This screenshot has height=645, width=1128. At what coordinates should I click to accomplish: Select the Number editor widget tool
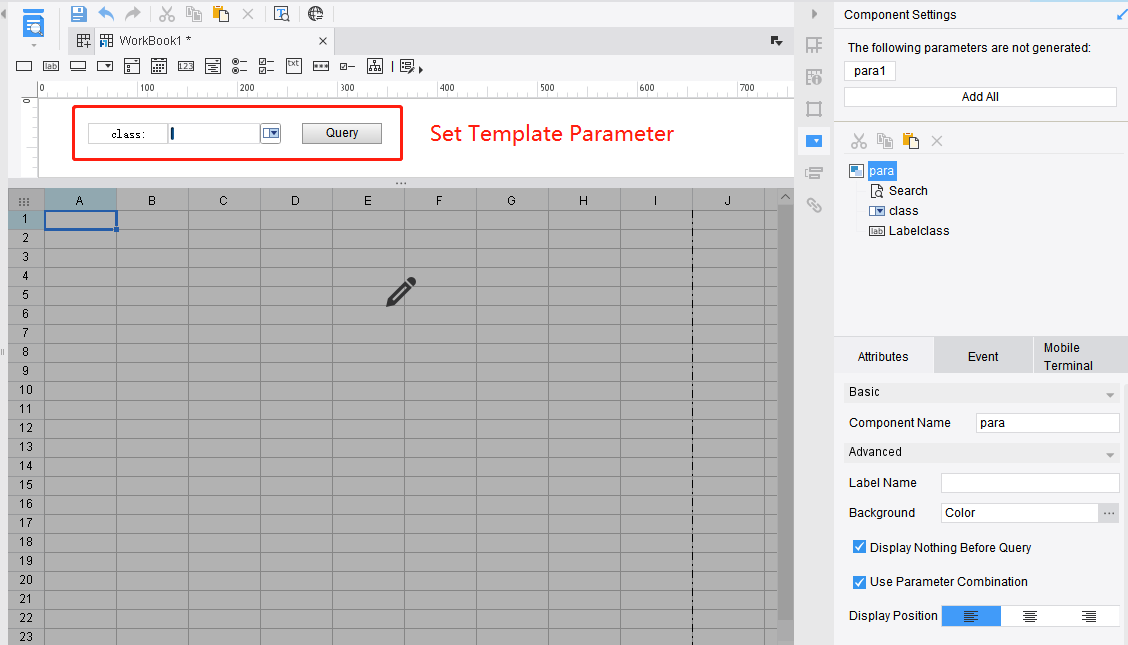point(185,66)
